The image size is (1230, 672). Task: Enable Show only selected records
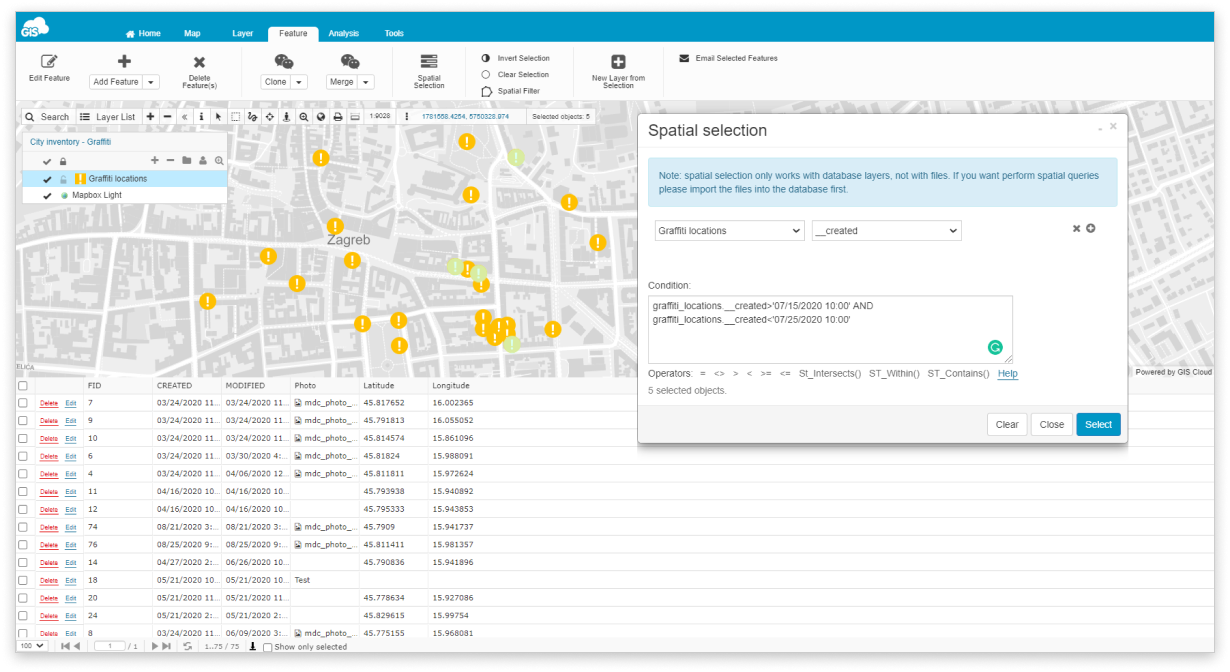[x=266, y=647]
